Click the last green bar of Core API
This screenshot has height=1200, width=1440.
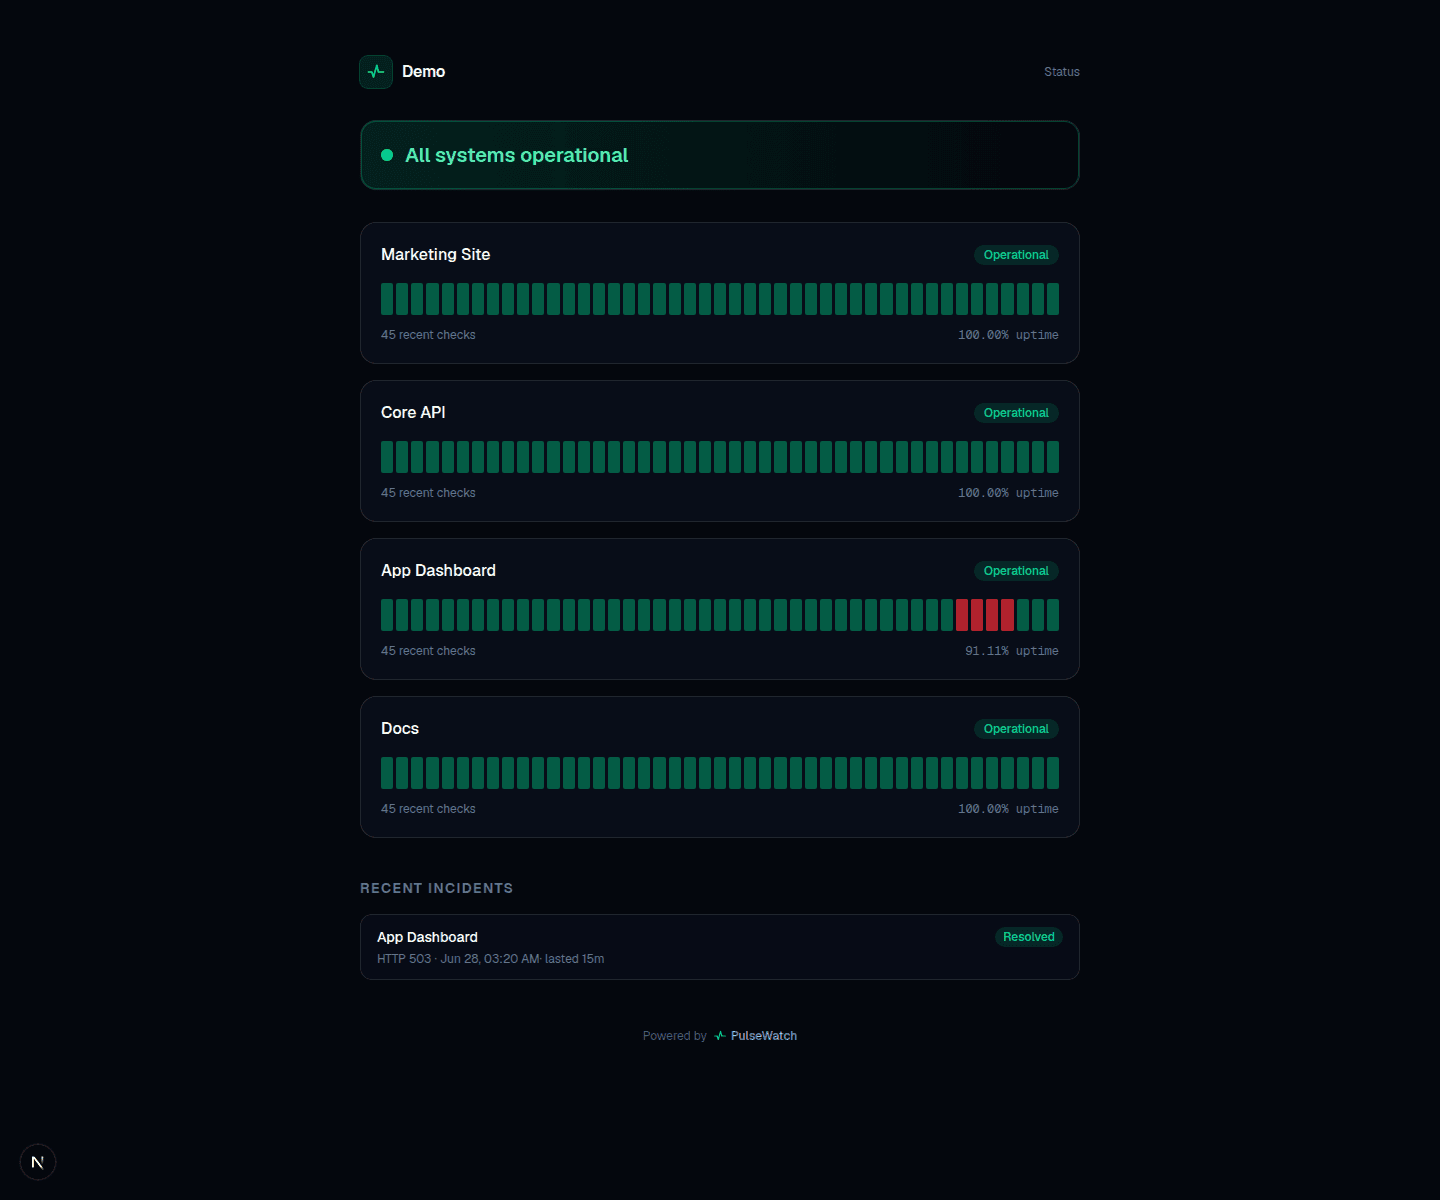pos(1053,457)
